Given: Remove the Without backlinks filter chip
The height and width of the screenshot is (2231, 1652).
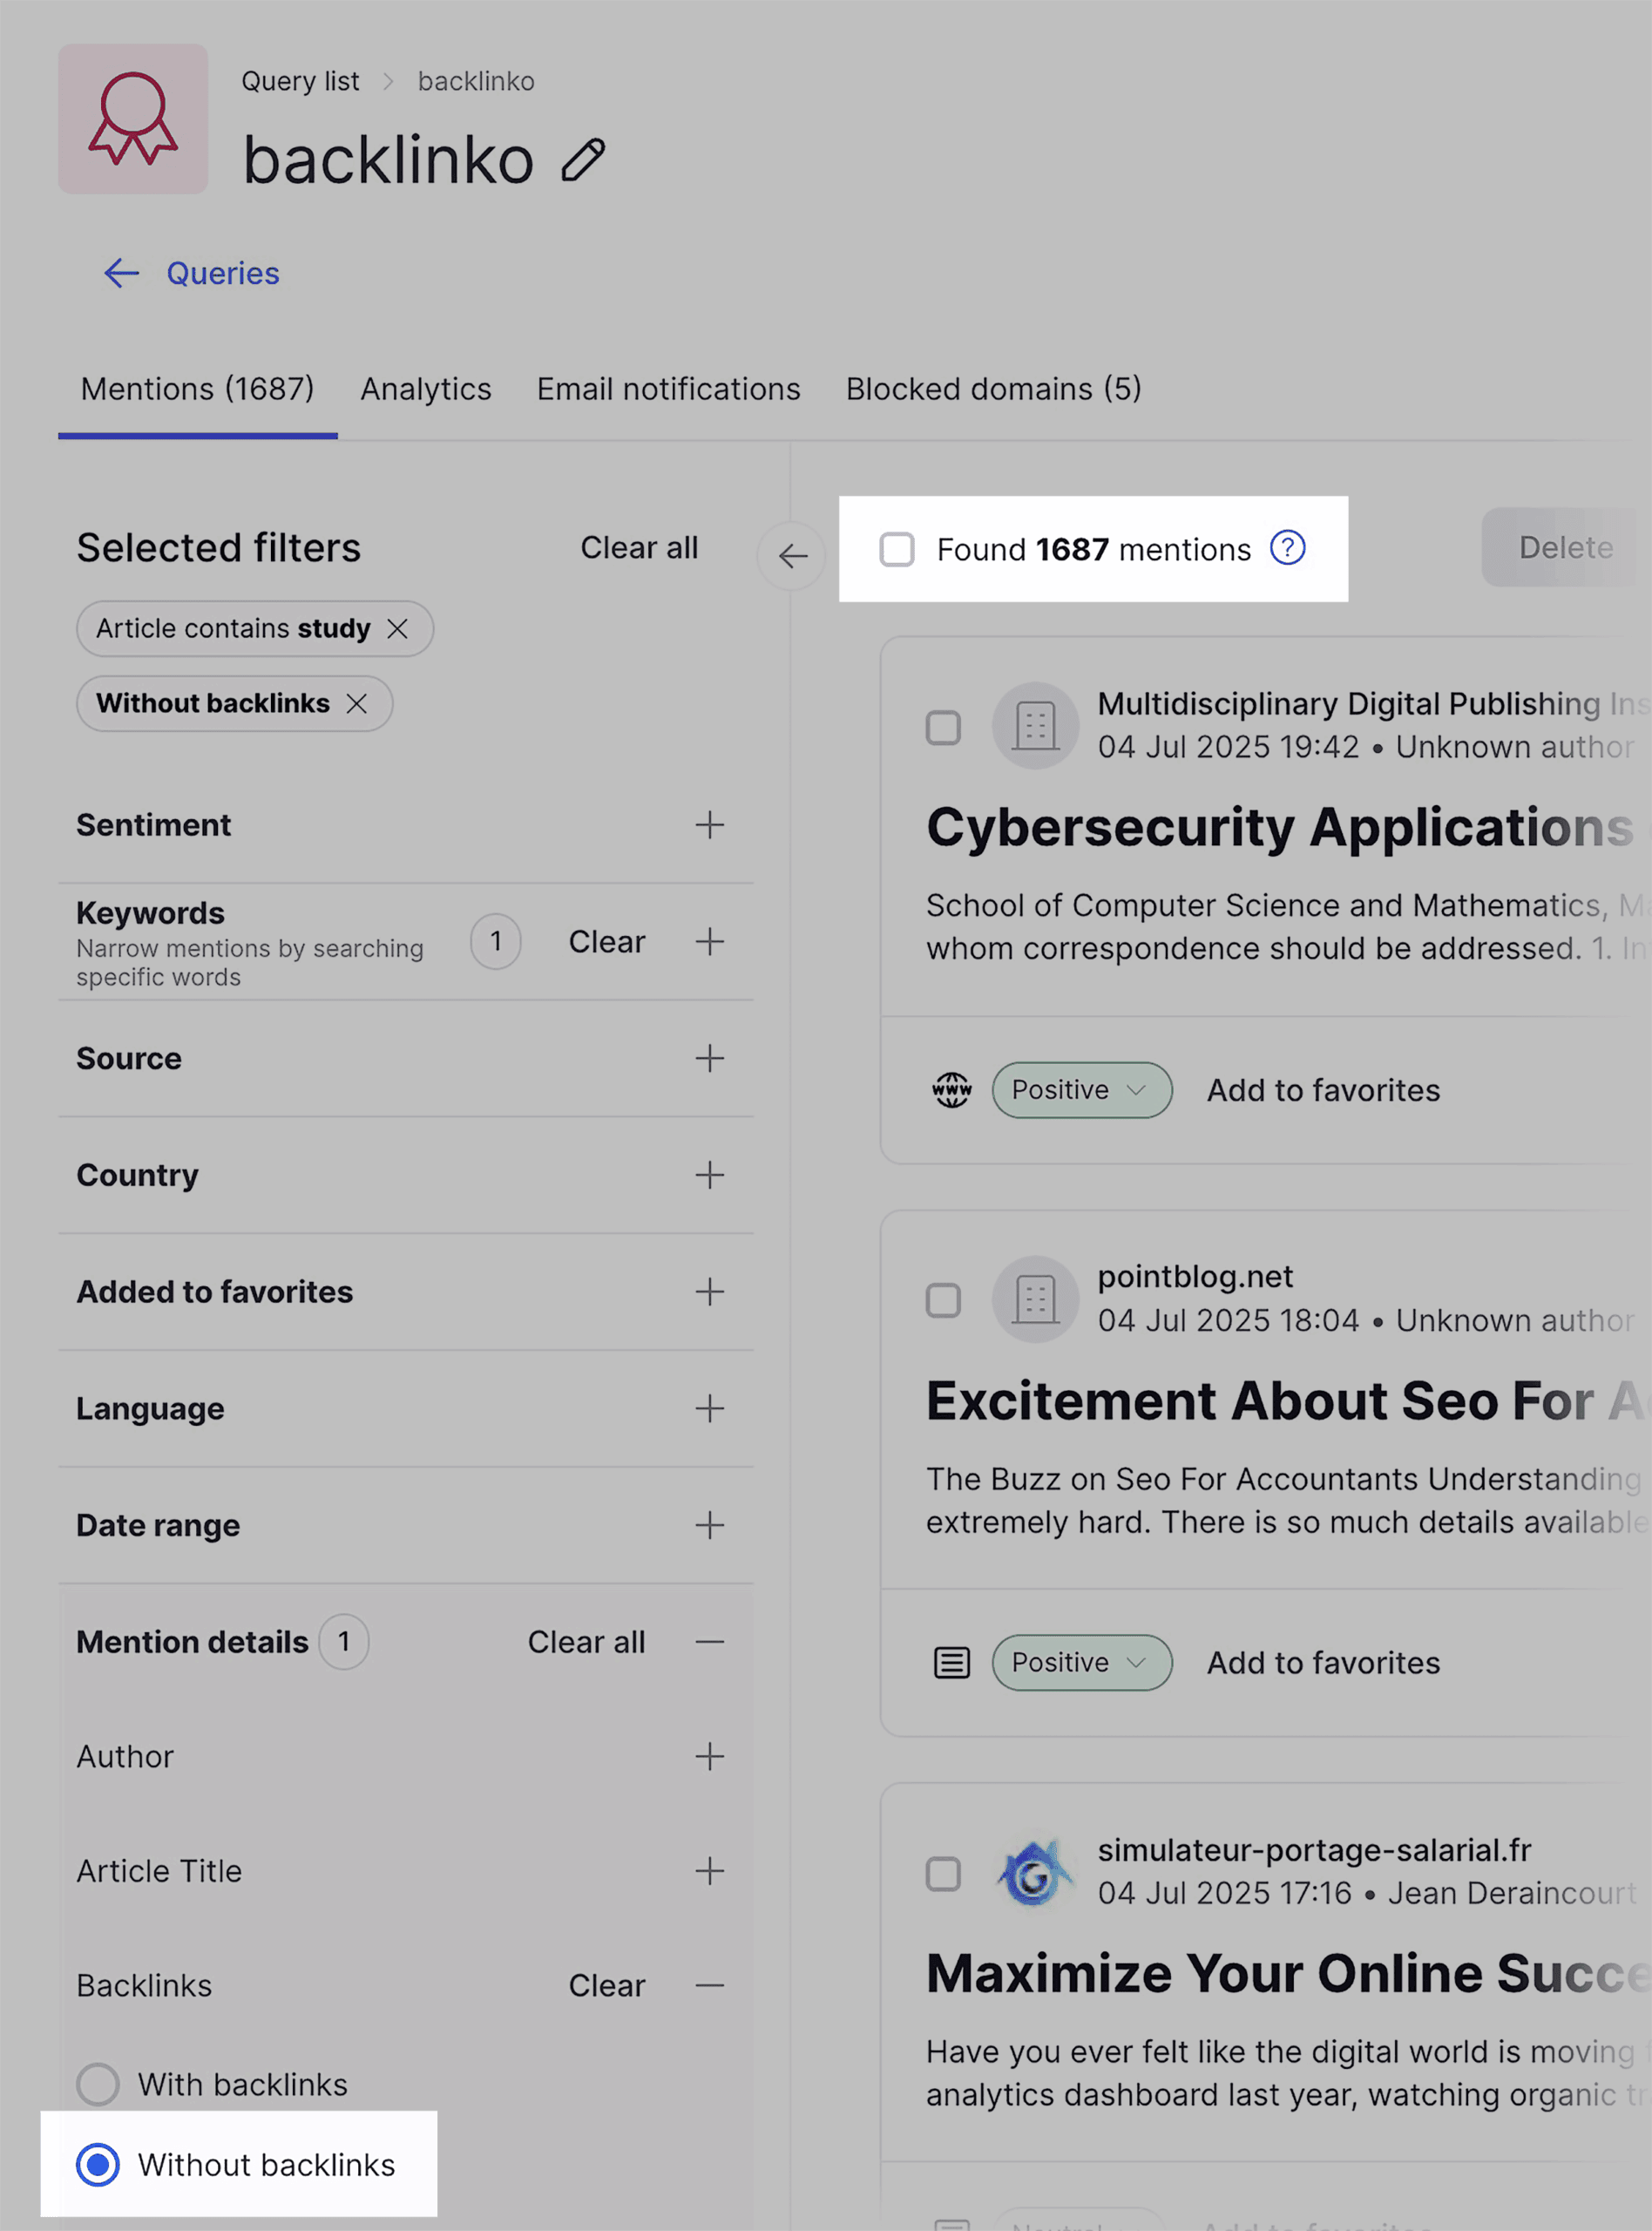Looking at the screenshot, I should [x=357, y=704].
